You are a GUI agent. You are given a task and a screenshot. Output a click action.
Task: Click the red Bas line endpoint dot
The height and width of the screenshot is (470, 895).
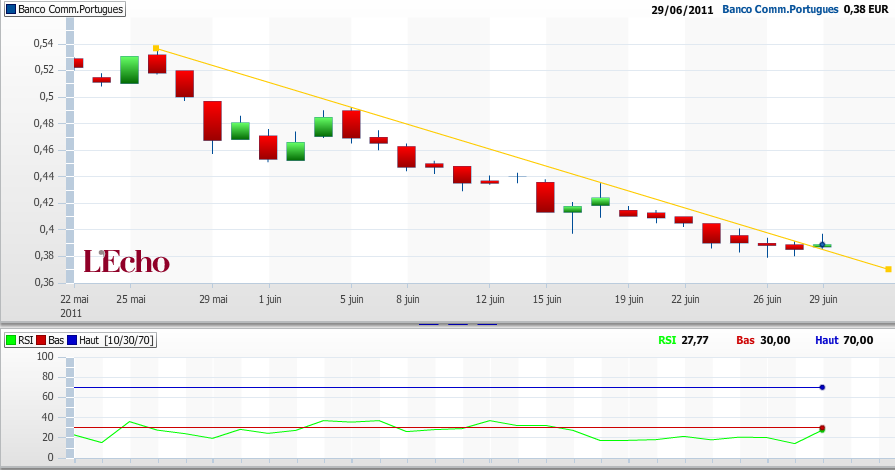(x=823, y=428)
